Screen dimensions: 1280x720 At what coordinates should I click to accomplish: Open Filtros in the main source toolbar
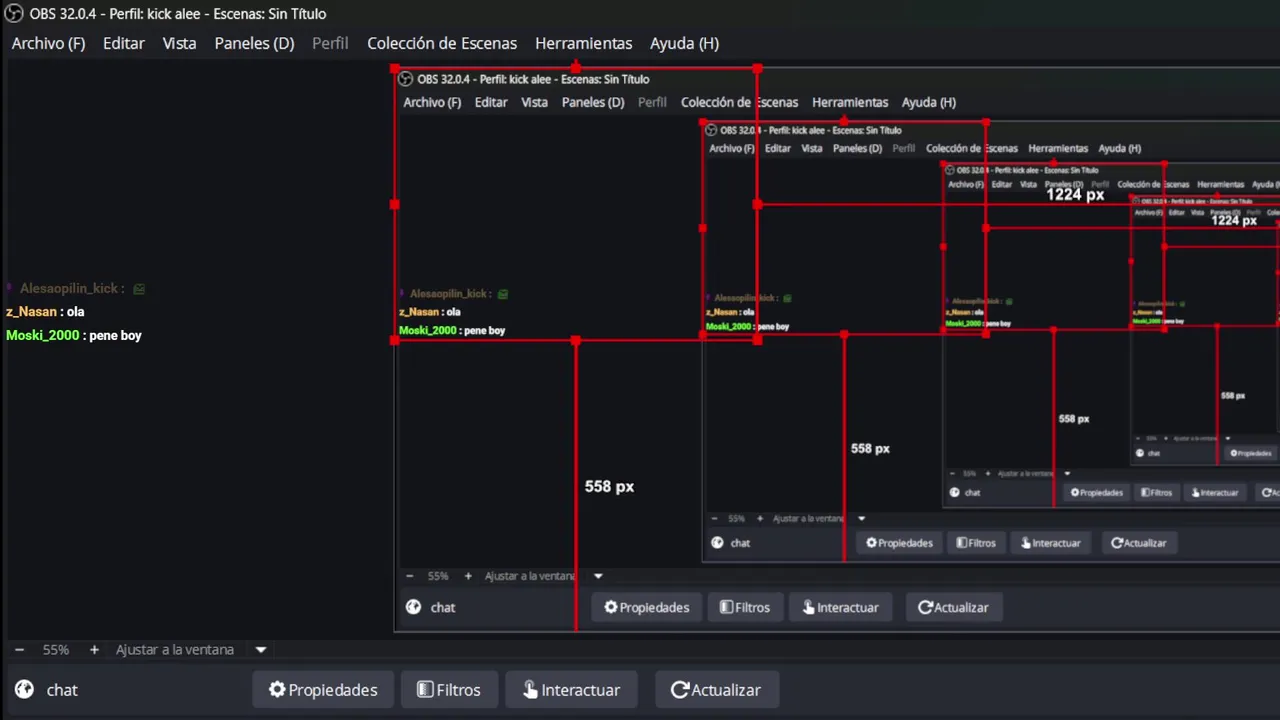click(449, 690)
